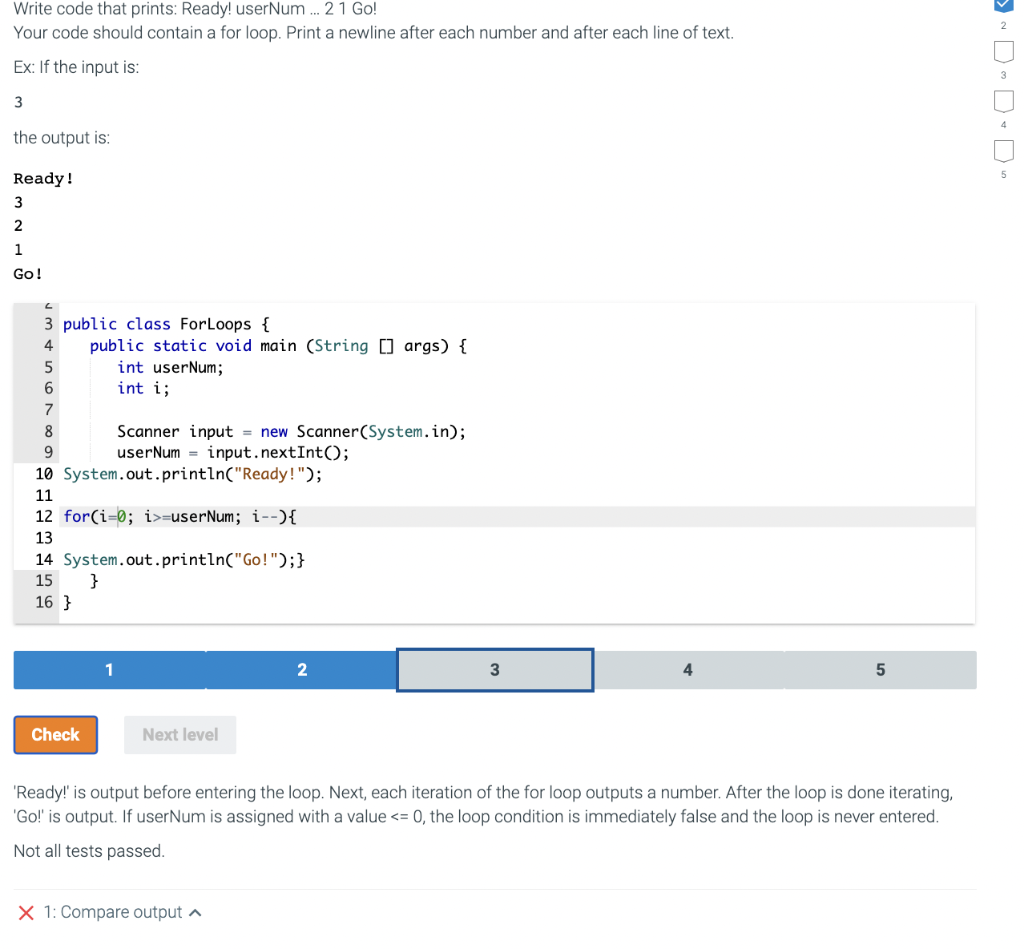Click the chevron next to Compare output
Image resolution: width=1024 pixels, height=949 pixels.
(x=196, y=911)
